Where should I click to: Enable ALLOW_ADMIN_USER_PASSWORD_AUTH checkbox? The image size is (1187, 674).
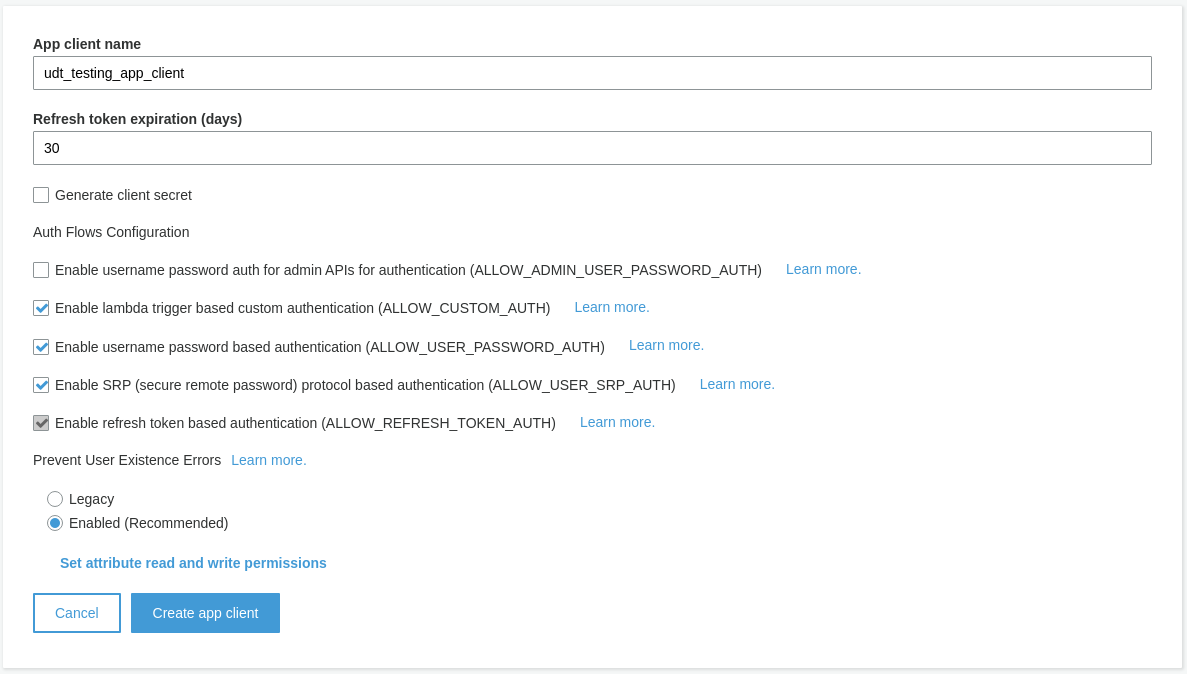point(41,270)
